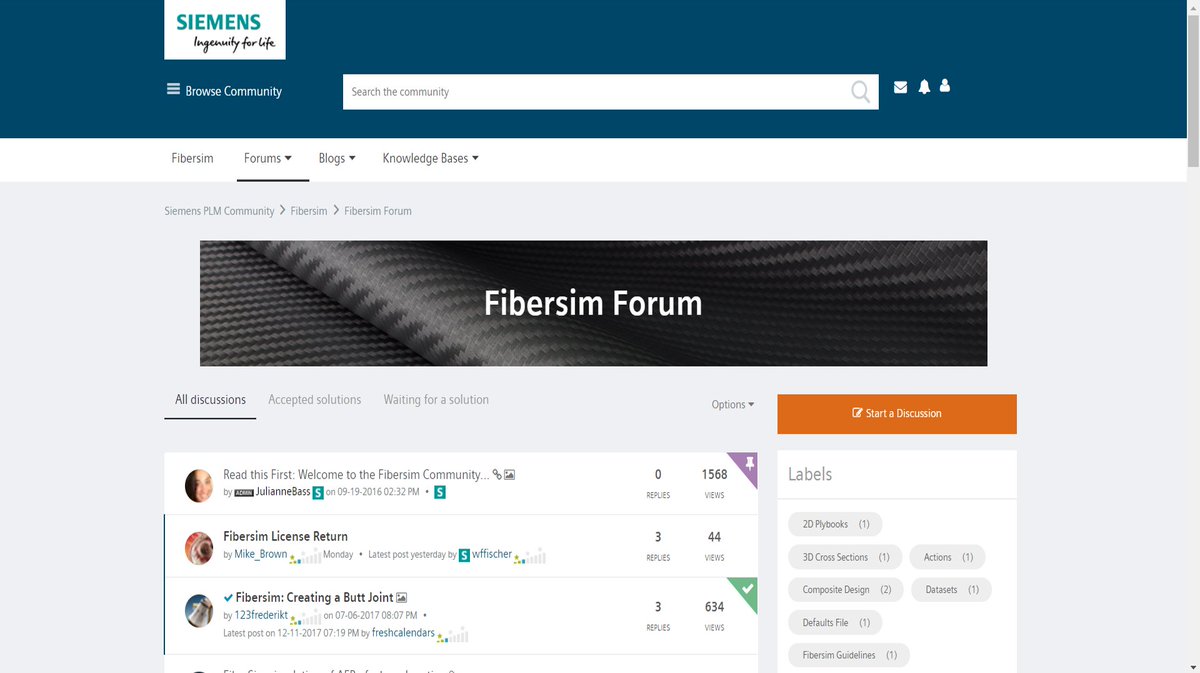Filter by Actions label
The width and height of the screenshot is (1200, 673).
948,557
